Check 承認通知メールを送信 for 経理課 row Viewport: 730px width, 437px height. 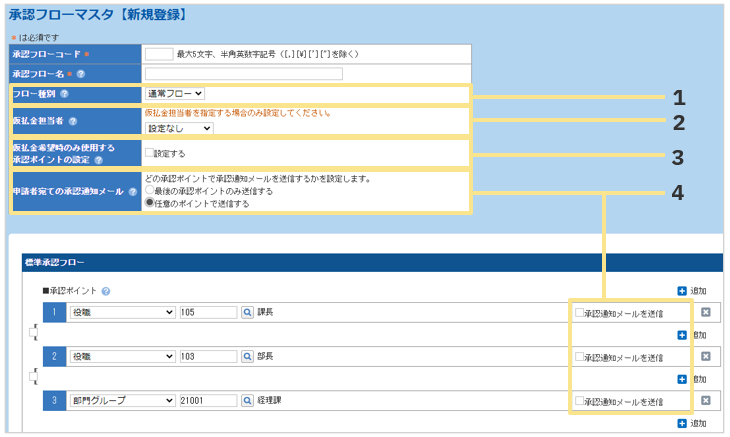tap(579, 400)
